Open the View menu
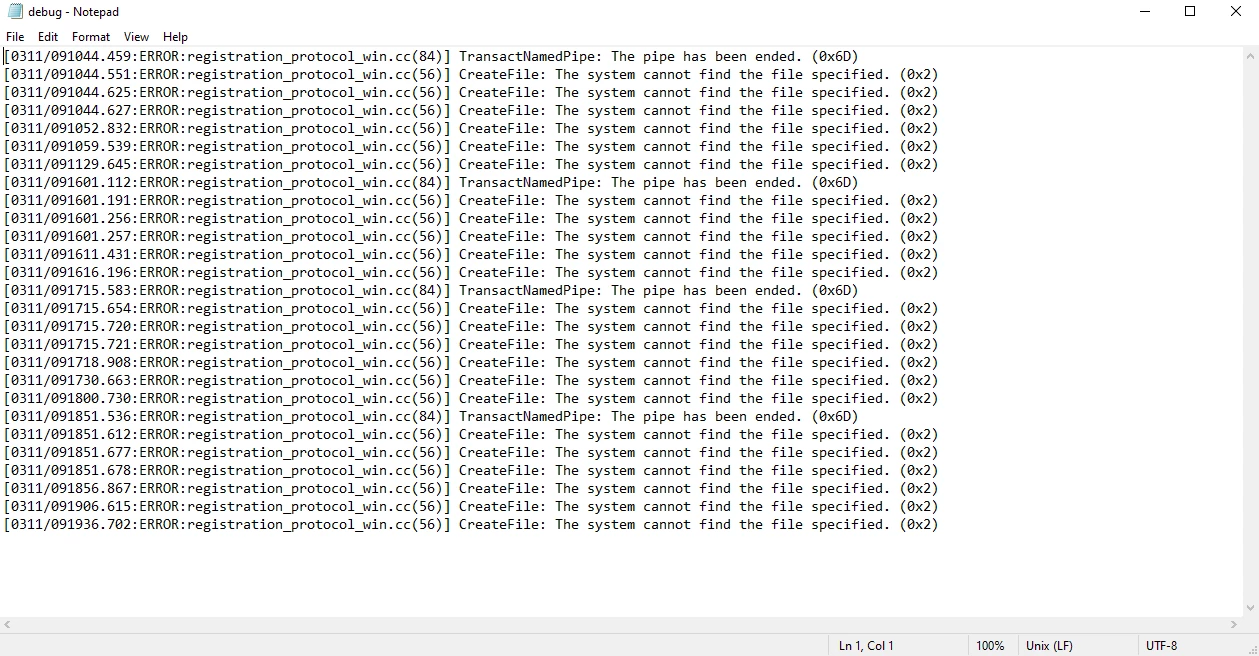Viewport: 1259px width, 656px height. (137, 37)
